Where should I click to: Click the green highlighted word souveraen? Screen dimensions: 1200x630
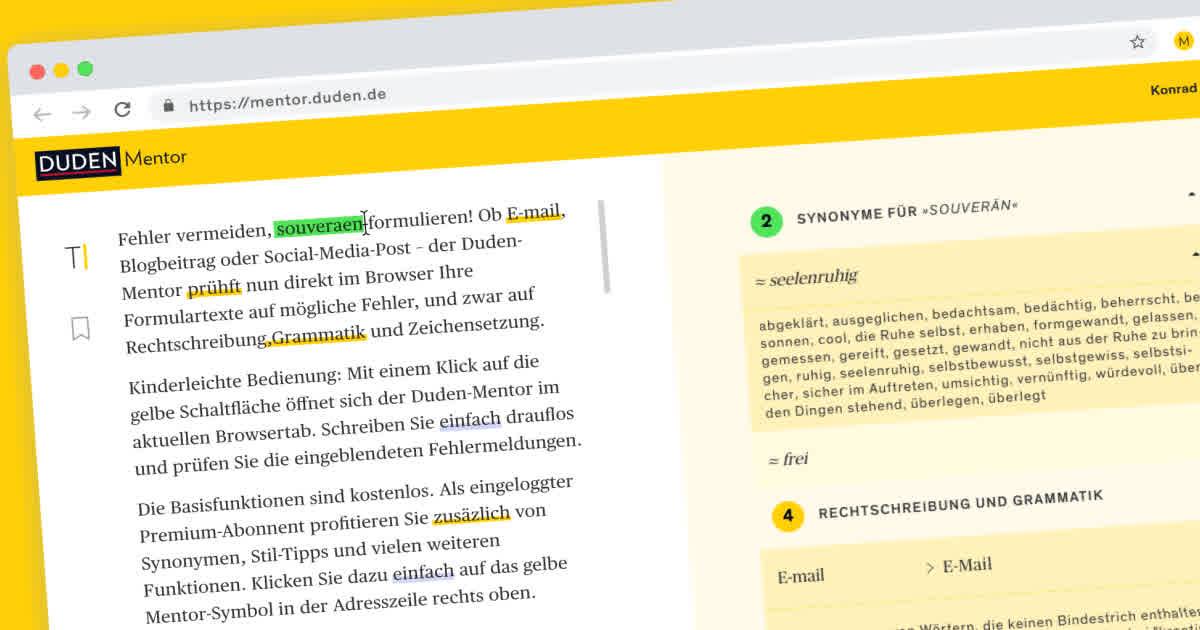(320, 228)
